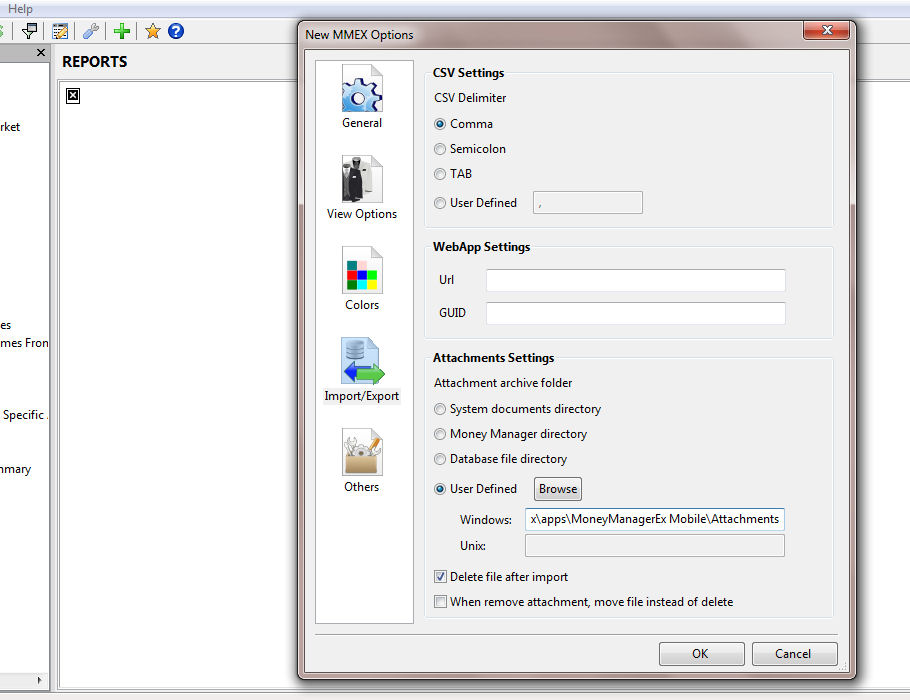The image size is (910, 700).
Task: Click the WebApp GUID input field
Action: pyautogui.click(x=635, y=313)
